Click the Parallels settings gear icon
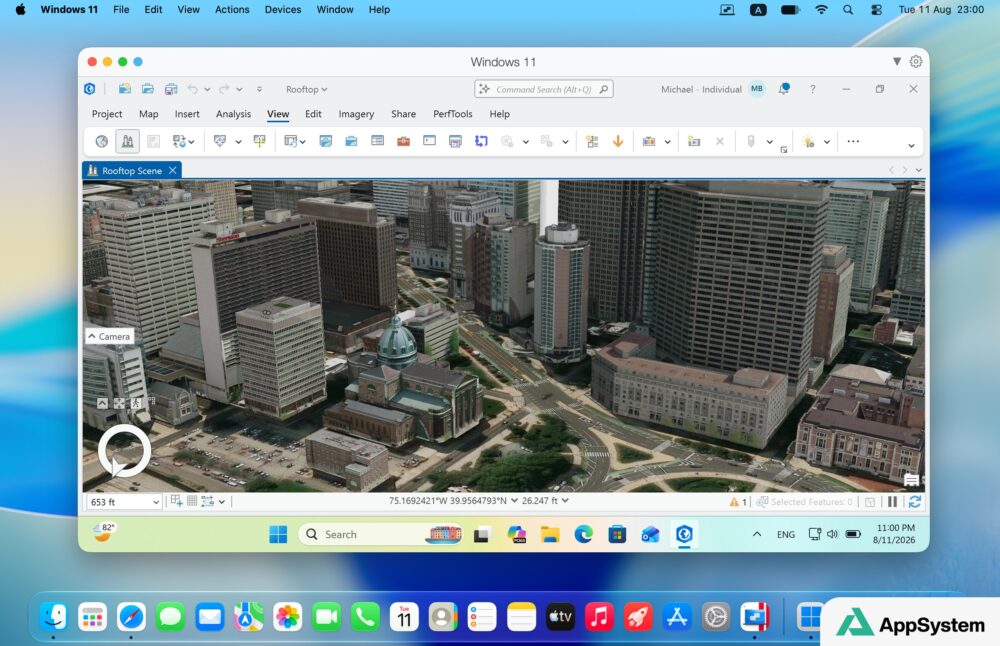1000x646 pixels. pos(916,61)
